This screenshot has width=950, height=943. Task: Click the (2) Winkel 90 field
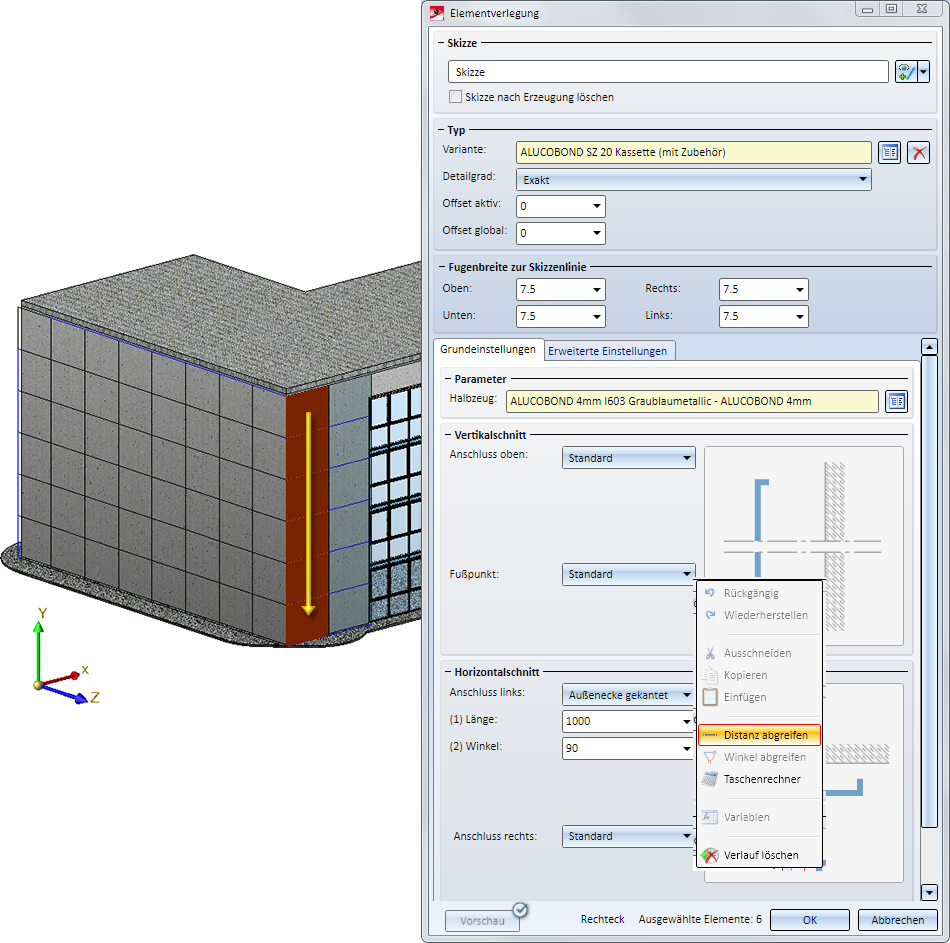[x=628, y=748]
